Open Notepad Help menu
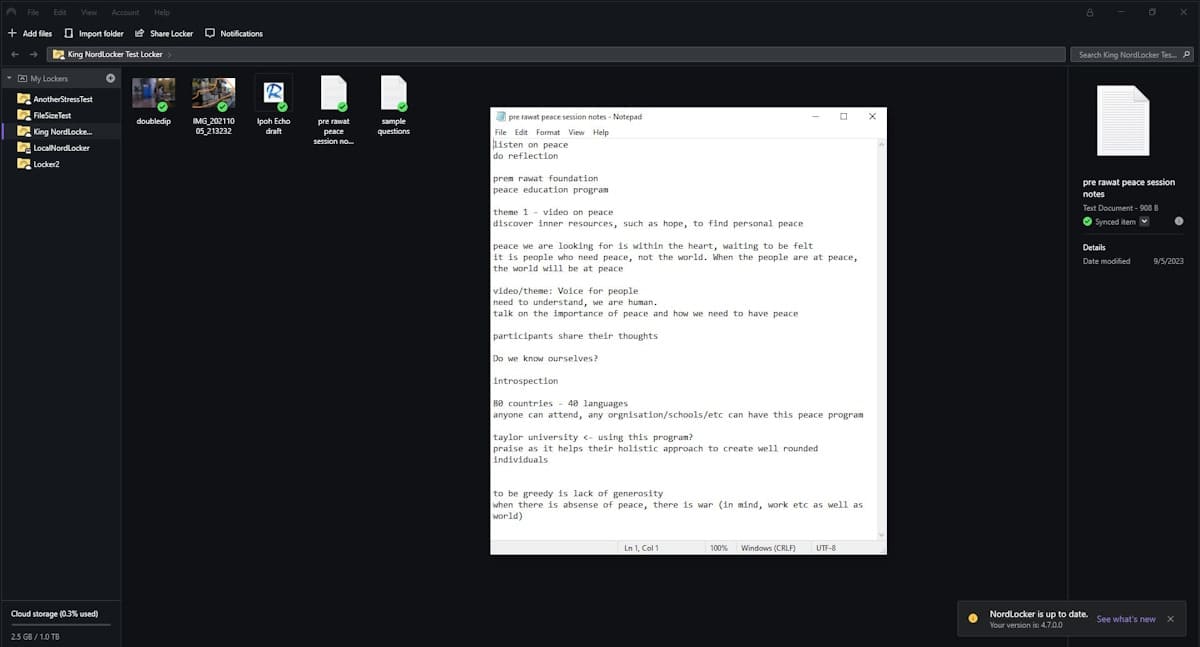The image size is (1200, 647). coord(601,132)
